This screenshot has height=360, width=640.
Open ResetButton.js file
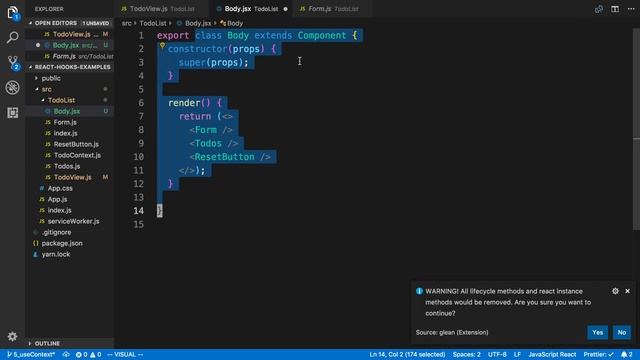point(76,144)
